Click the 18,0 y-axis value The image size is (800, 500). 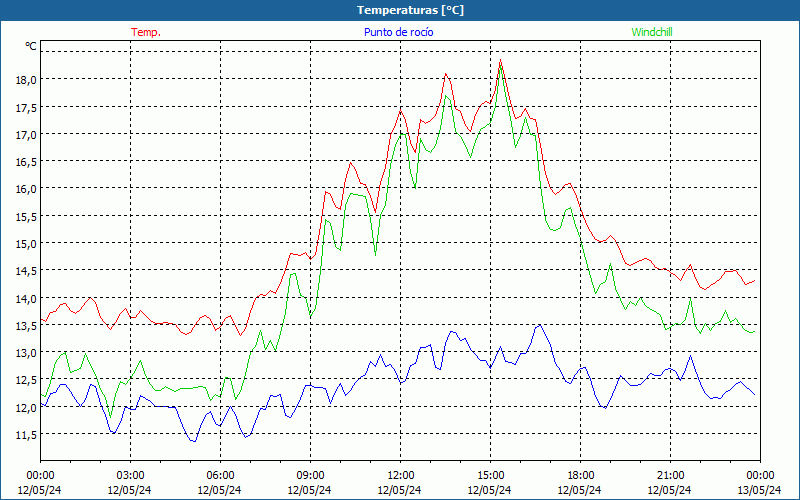27,80
